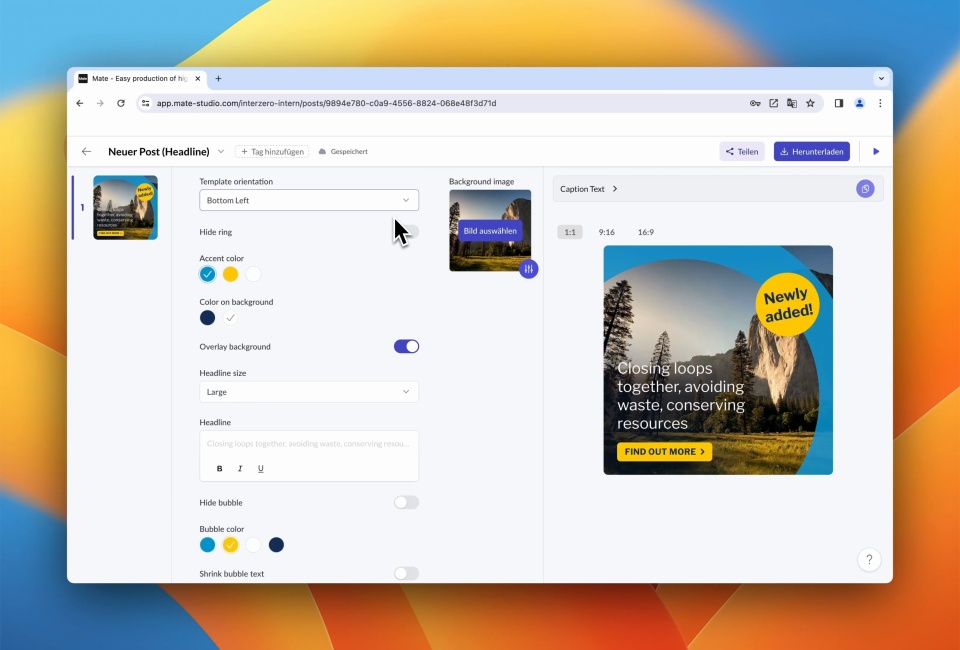
Task: Share the post via Teilen
Action: click(741, 152)
